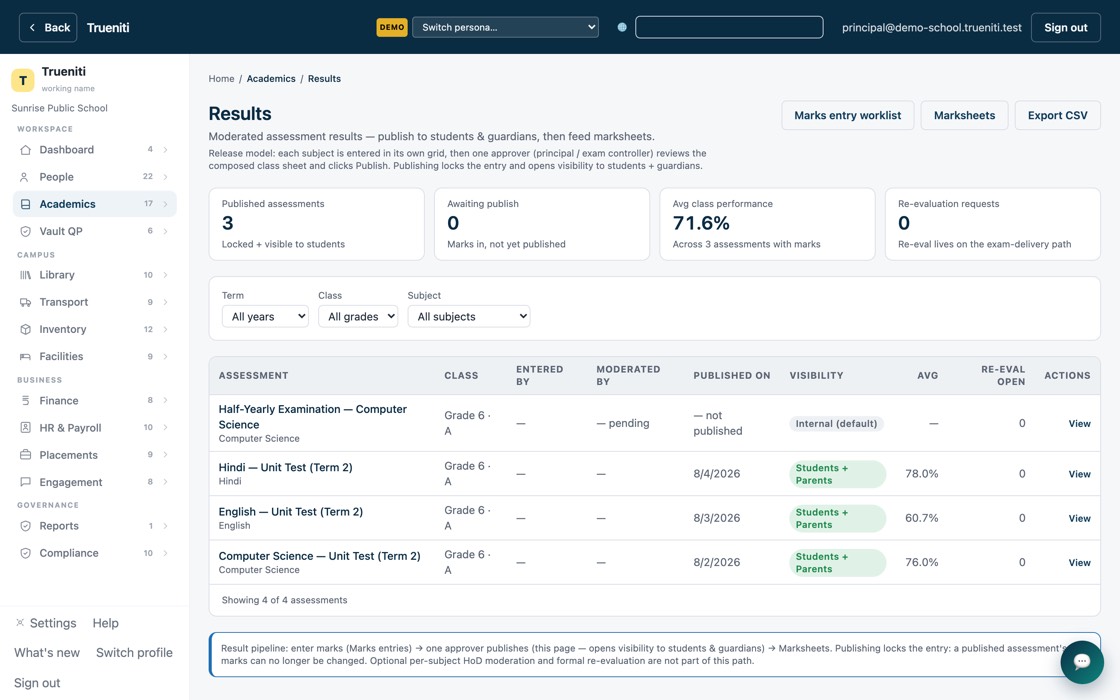Expand the Library chevron arrow
1120x700 pixels.
coord(165,275)
